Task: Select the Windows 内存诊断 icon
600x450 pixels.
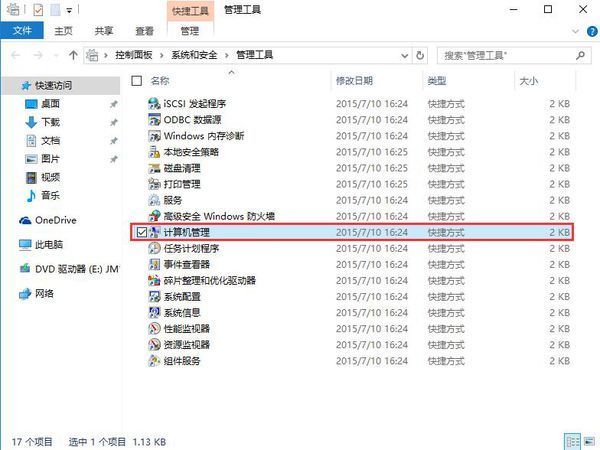Action: (x=154, y=135)
